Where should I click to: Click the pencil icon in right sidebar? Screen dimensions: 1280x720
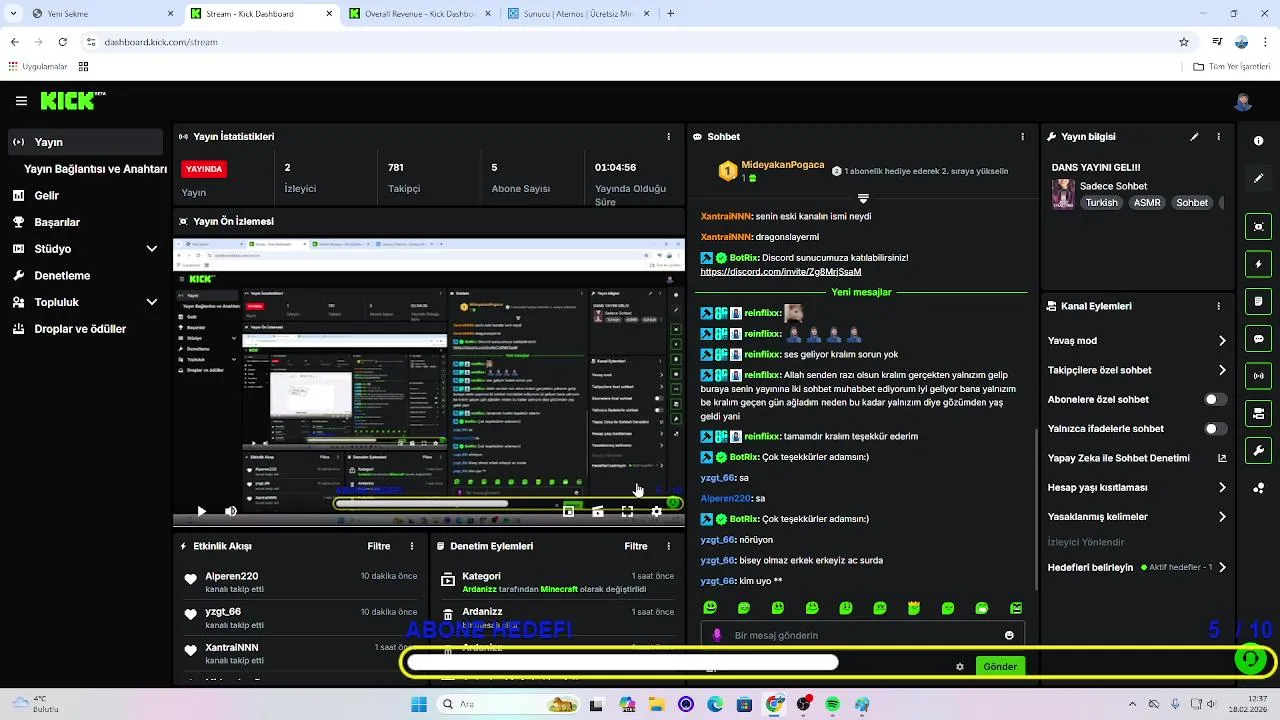click(1259, 178)
